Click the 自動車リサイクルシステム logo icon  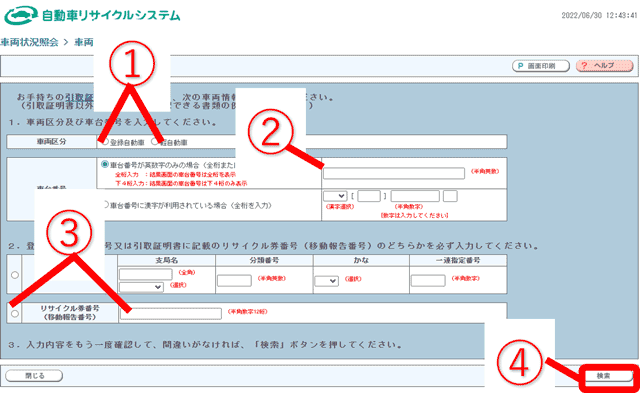tap(21, 16)
